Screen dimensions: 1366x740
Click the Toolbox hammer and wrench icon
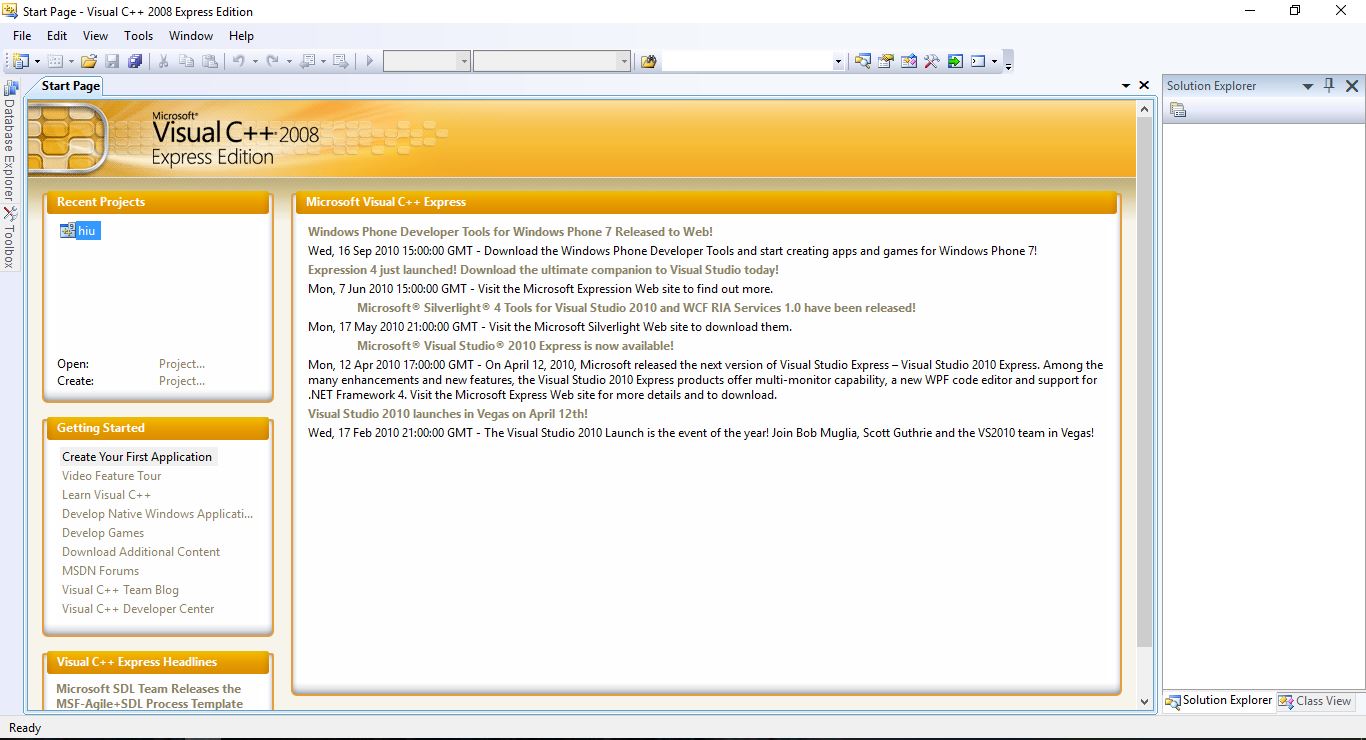coord(931,62)
